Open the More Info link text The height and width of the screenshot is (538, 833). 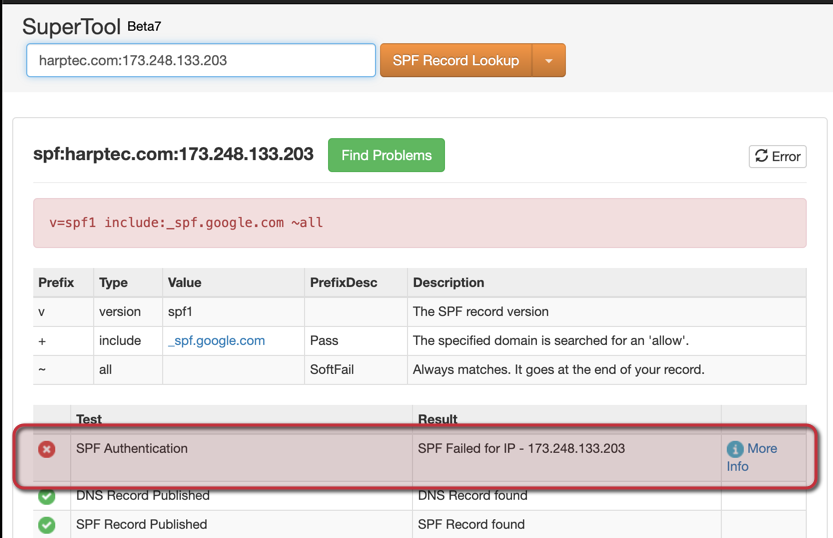pos(761,448)
